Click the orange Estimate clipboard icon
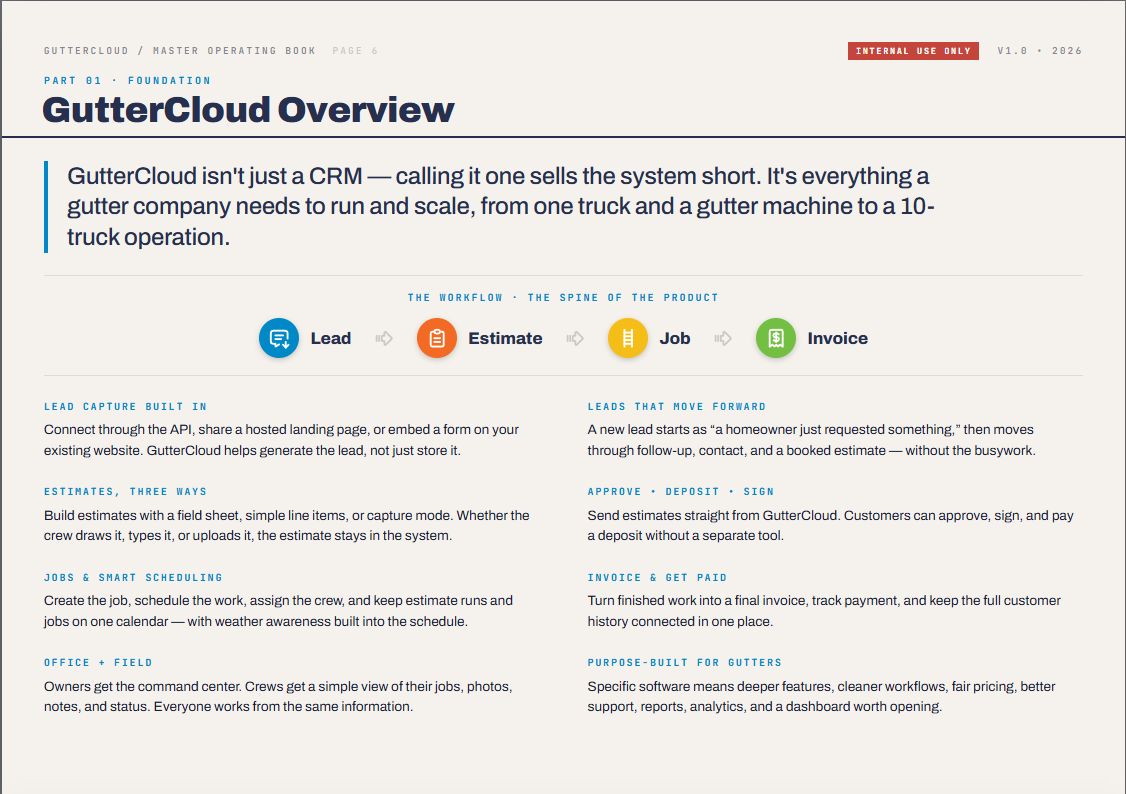 [437, 338]
